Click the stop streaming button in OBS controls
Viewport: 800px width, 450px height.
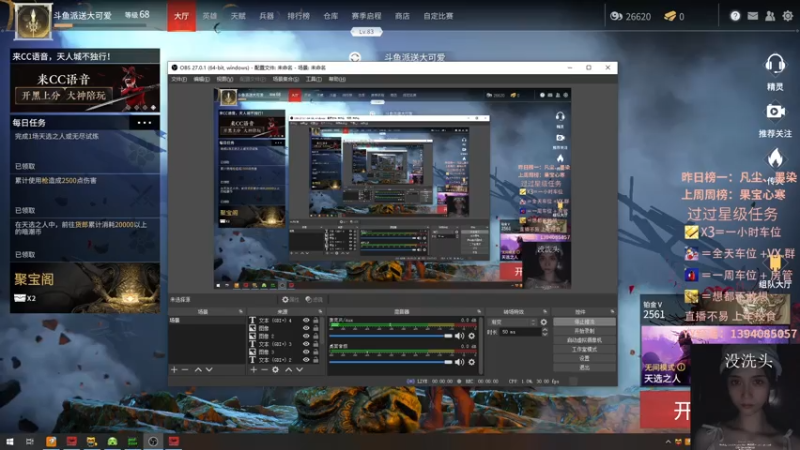(x=584, y=322)
